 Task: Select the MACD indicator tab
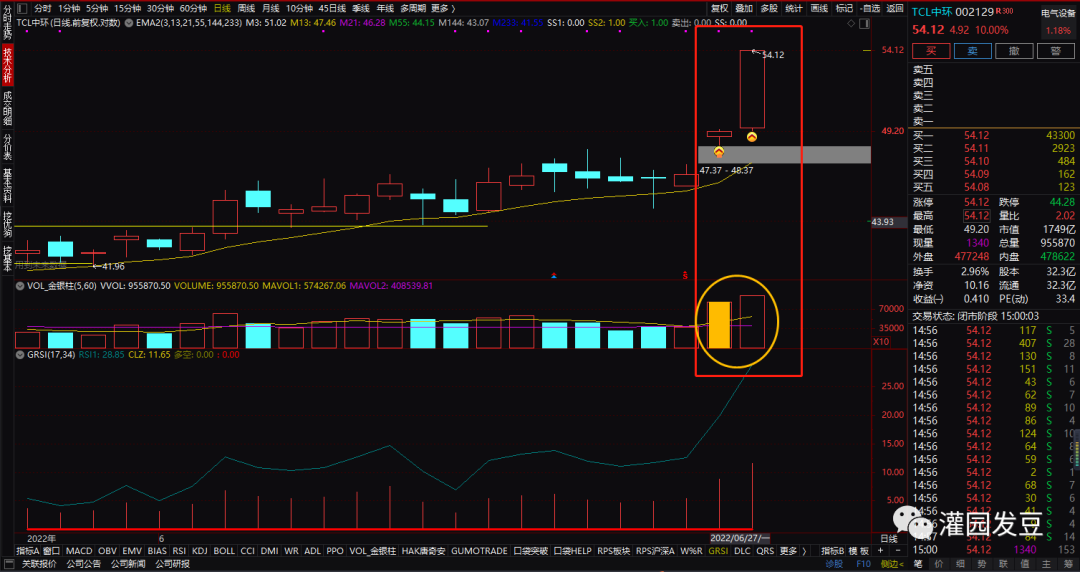coord(79,551)
